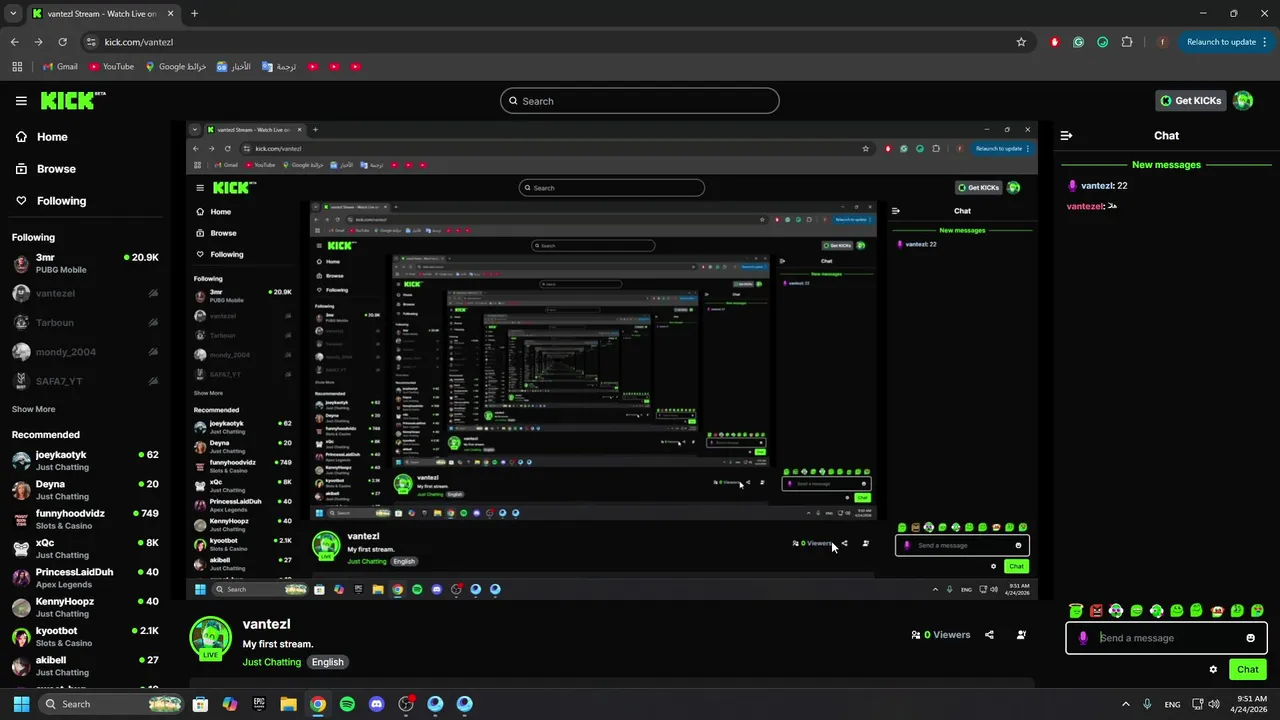Open the YouTube bookmark

pyautogui.click(x=111, y=67)
